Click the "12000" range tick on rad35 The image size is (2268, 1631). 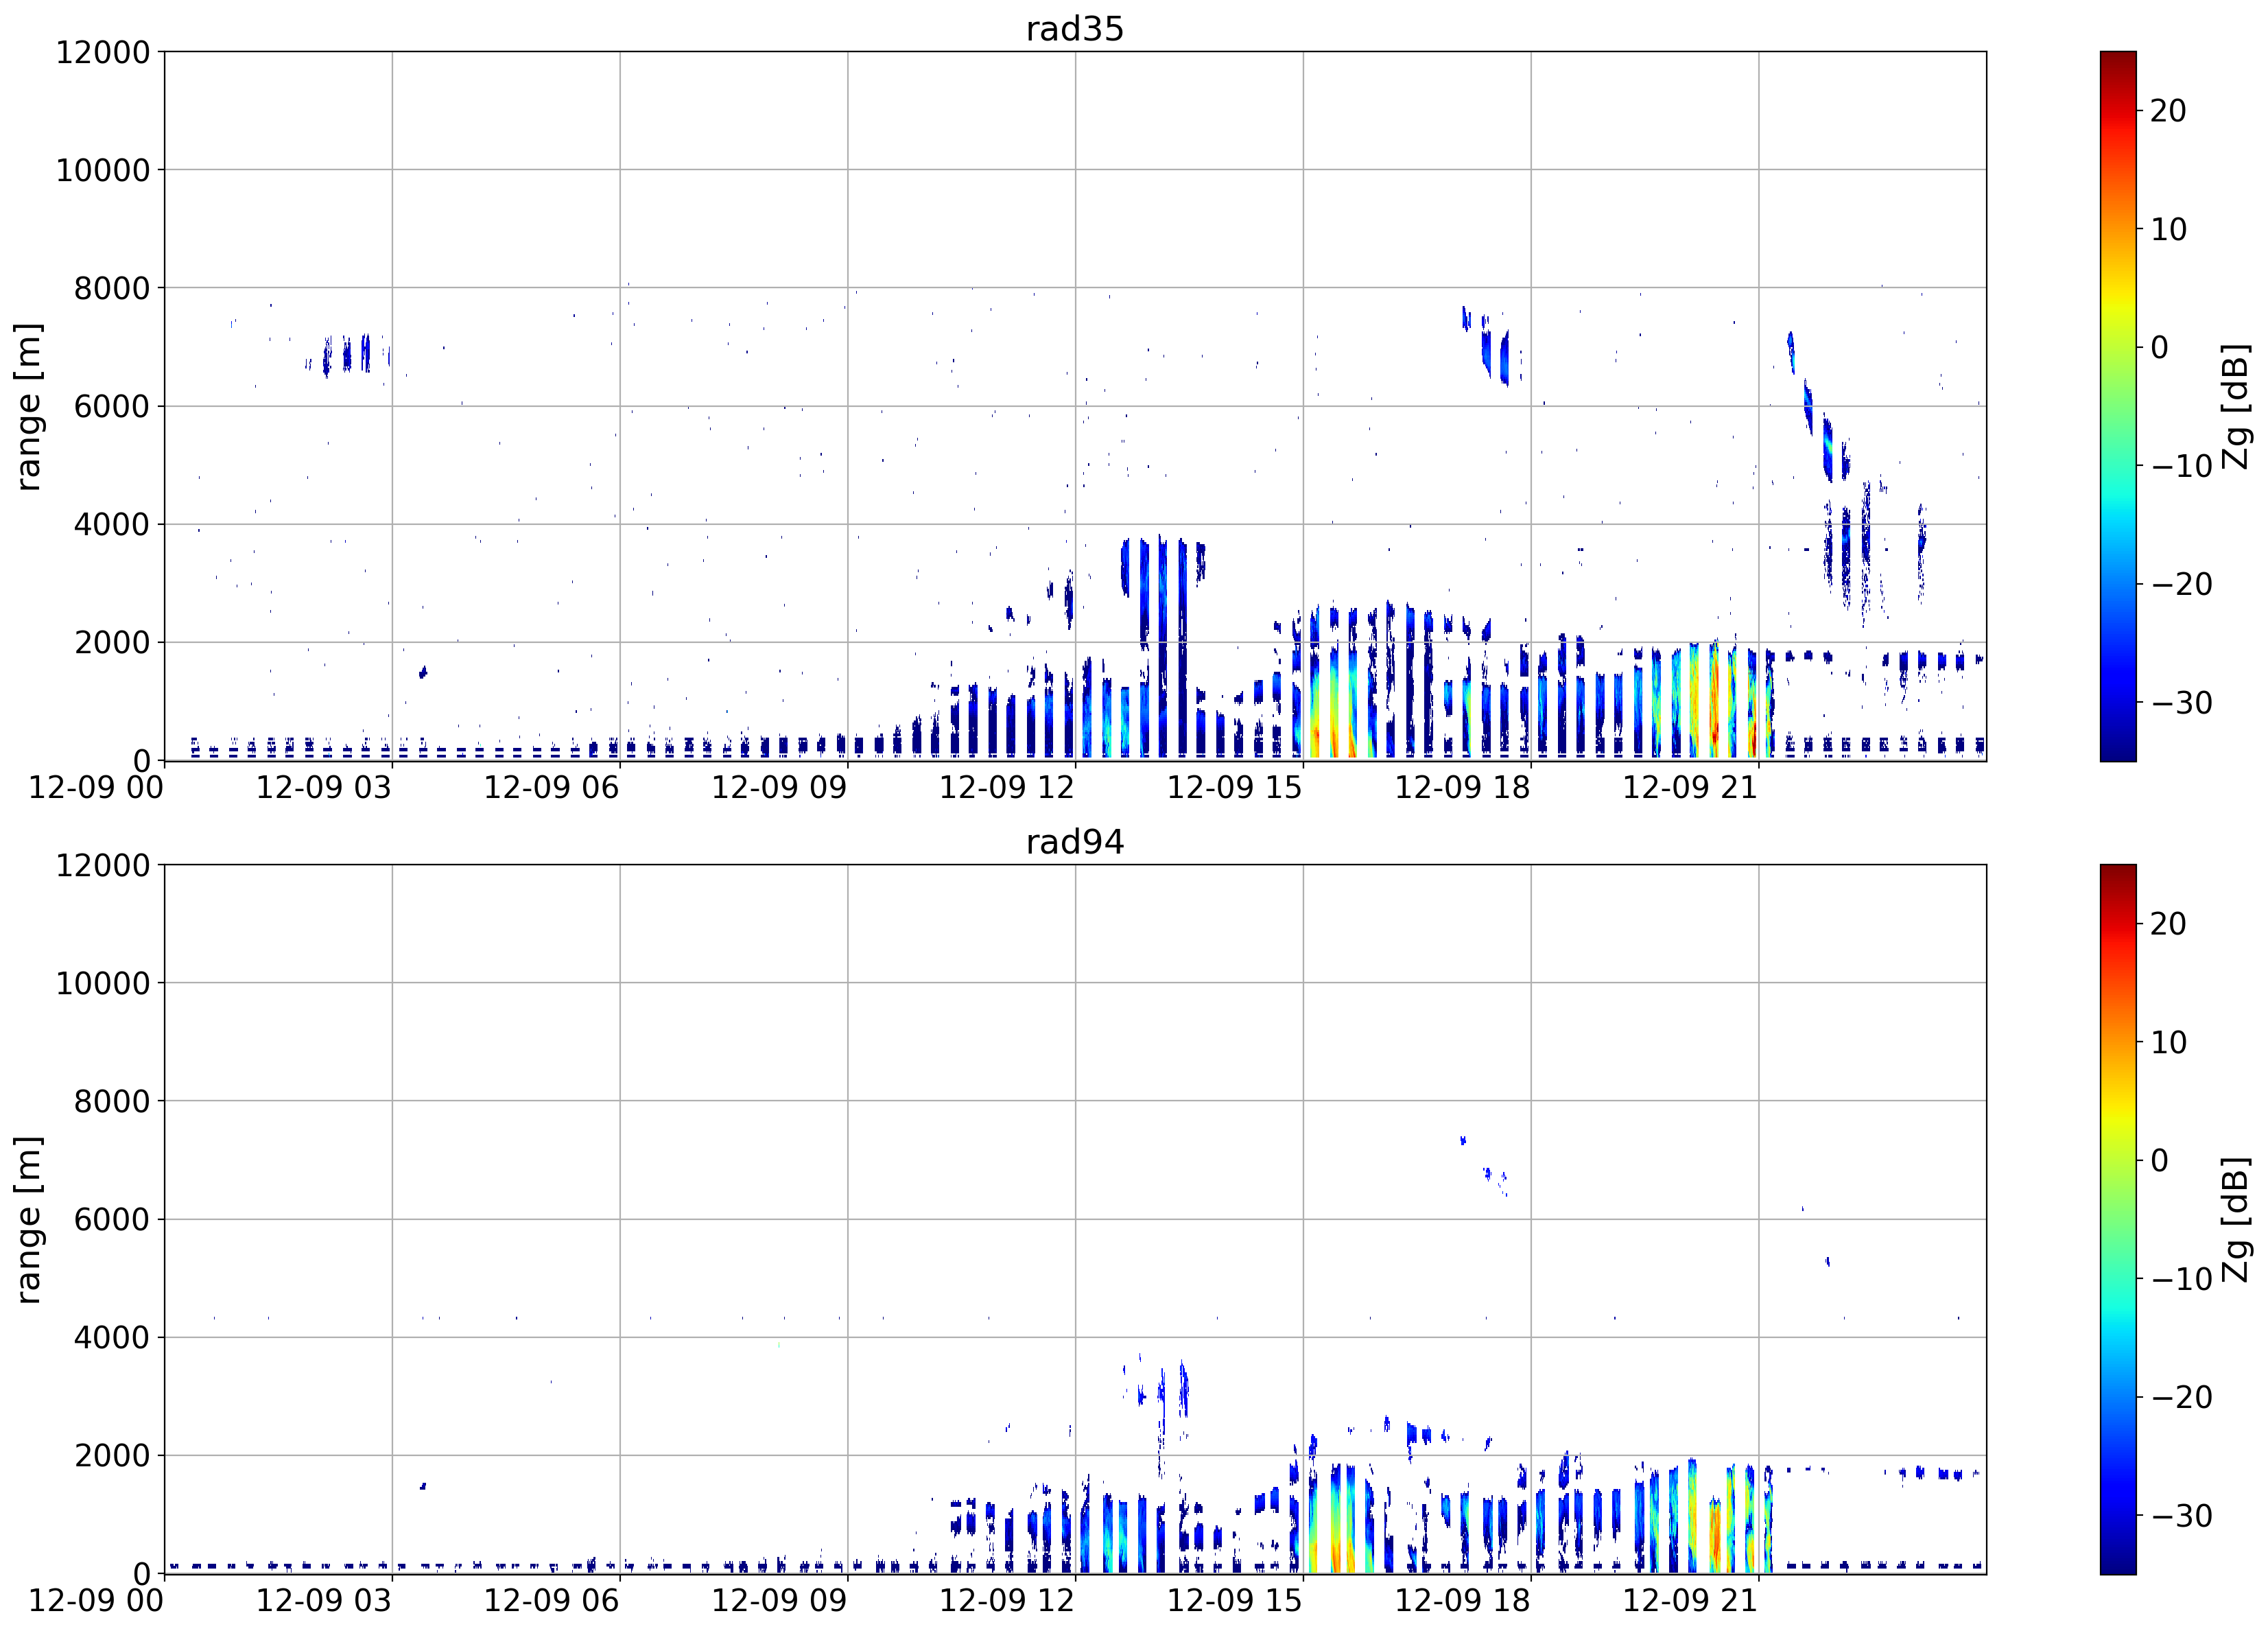click(103, 52)
